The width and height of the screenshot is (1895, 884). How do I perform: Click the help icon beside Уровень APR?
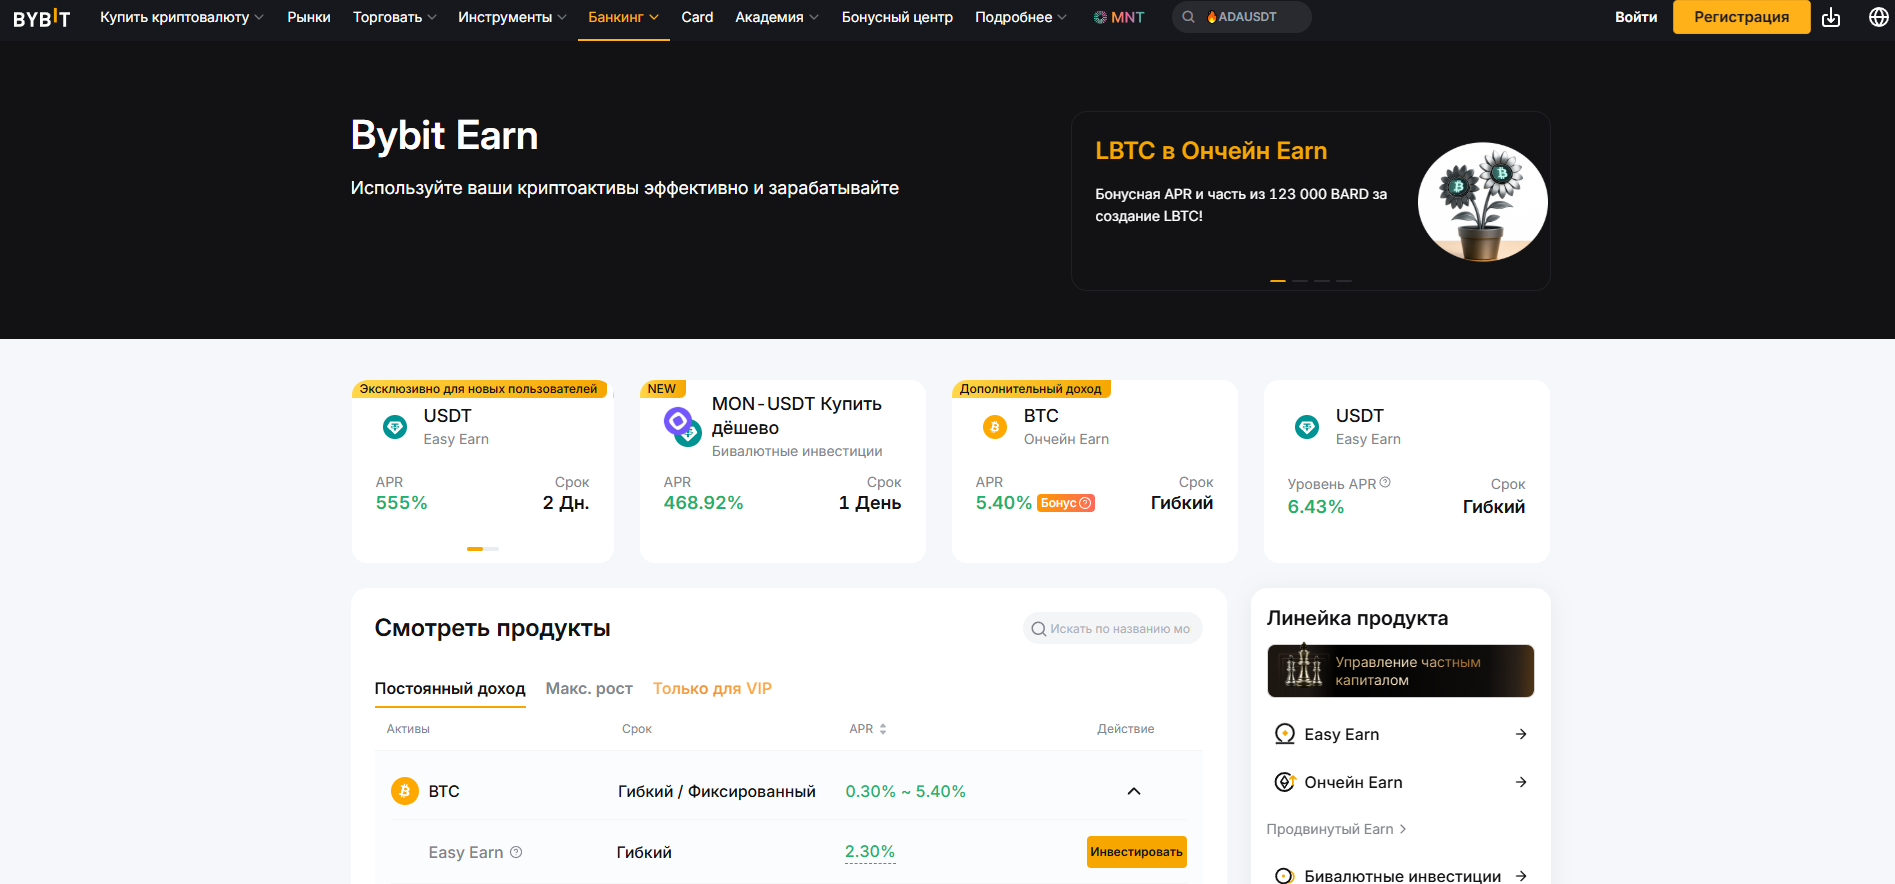[x=1385, y=482]
